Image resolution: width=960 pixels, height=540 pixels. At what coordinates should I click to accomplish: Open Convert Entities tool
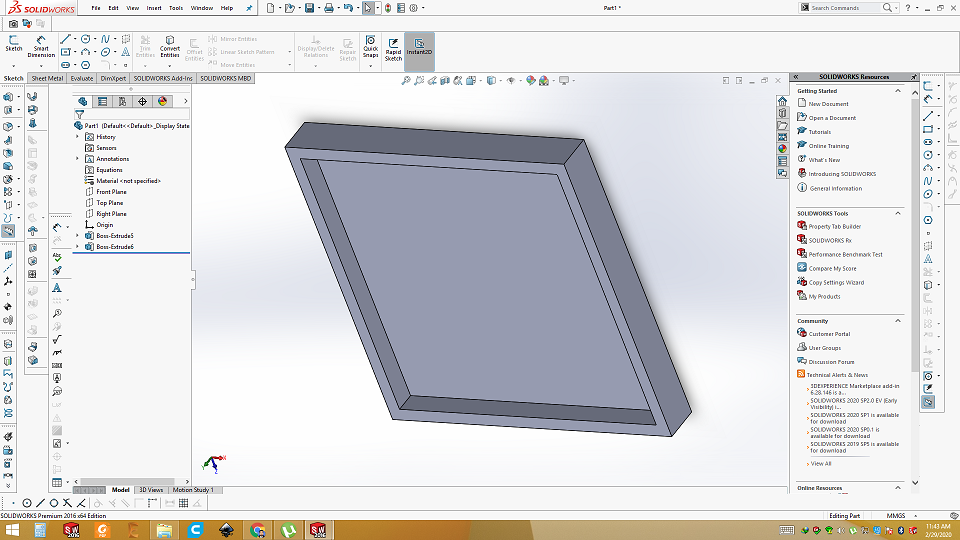point(170,47)
